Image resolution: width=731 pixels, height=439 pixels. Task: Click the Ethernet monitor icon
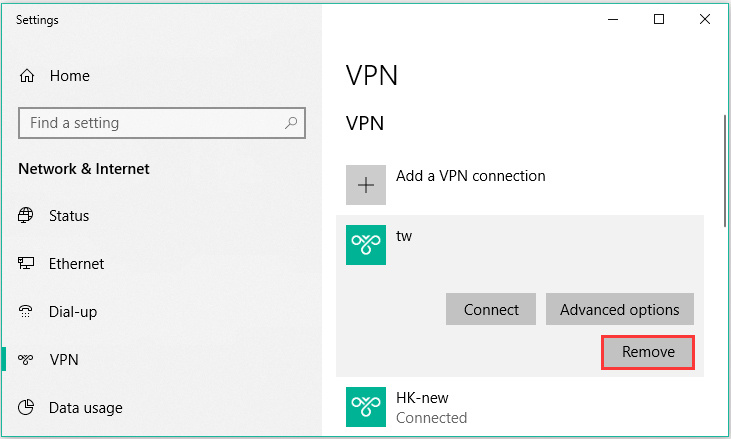point(27,264)
